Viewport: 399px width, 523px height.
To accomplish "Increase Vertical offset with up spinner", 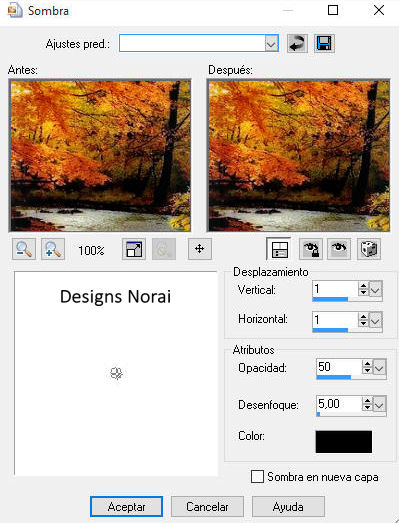I will tap(363, 286).
